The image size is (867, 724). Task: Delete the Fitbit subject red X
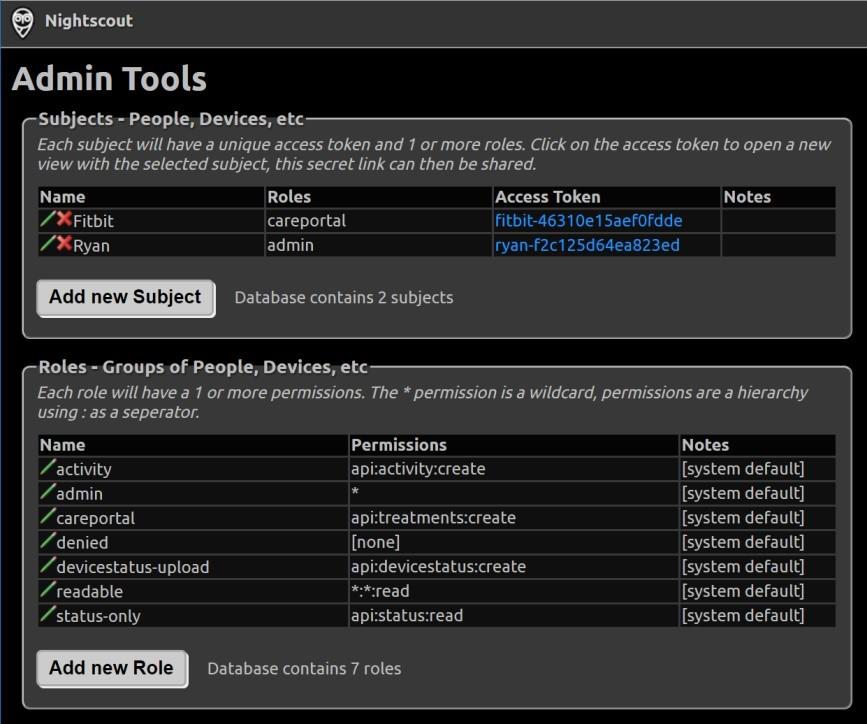click(x=64, y=219)
